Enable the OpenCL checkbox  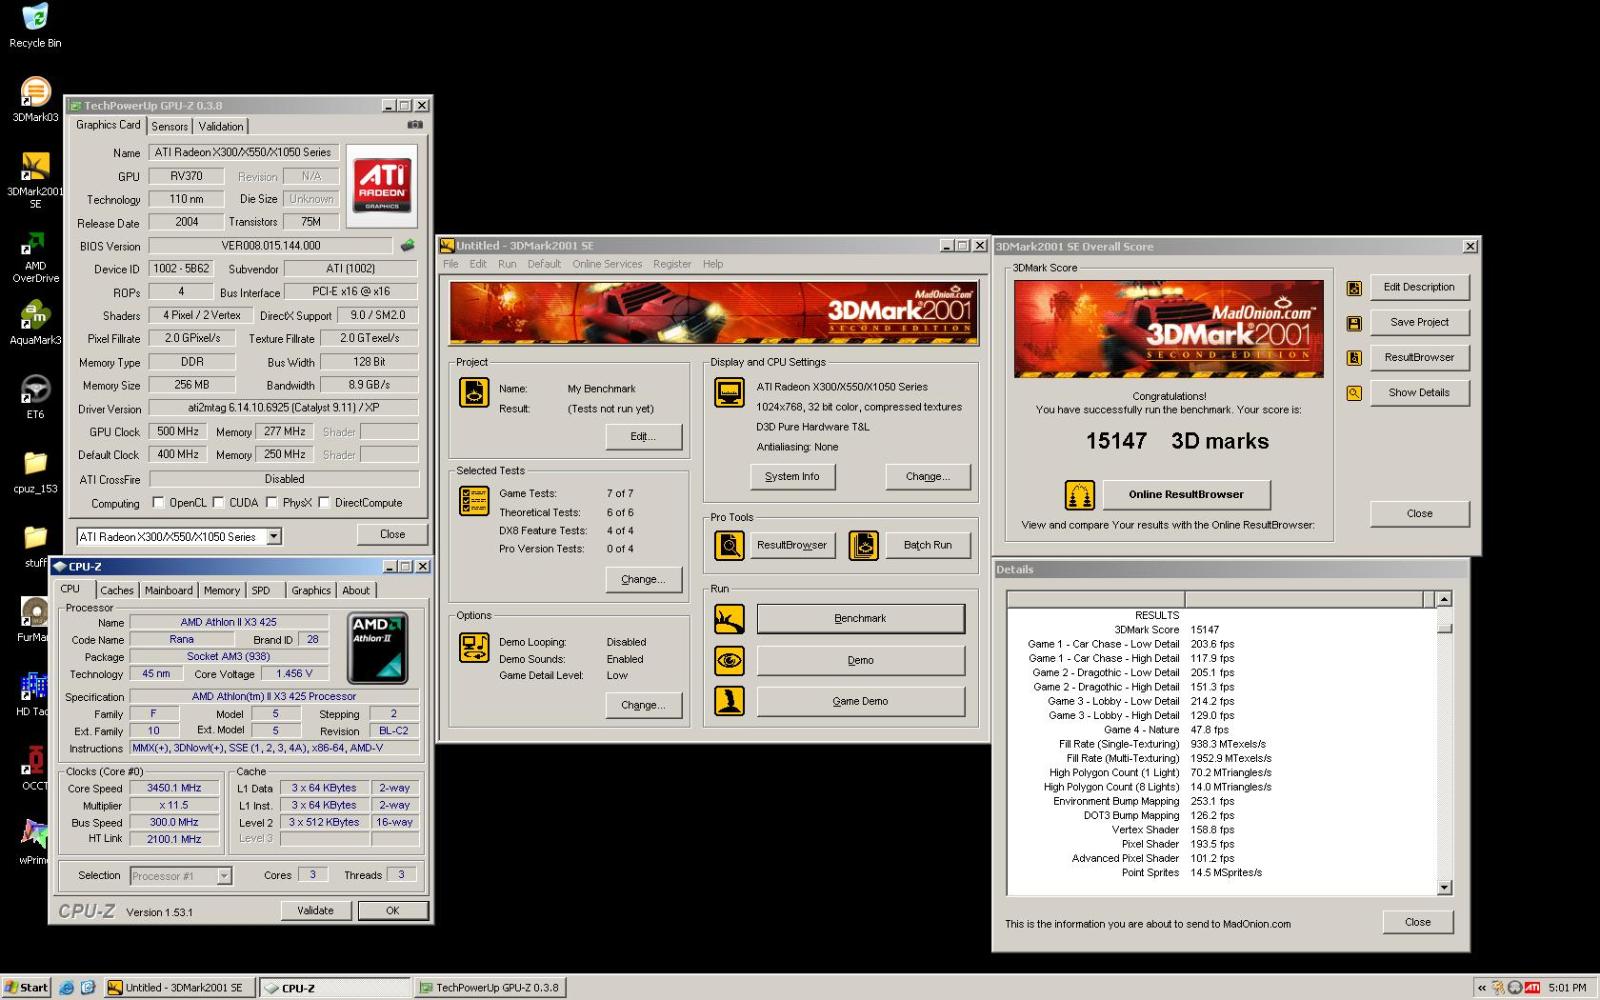point(158,502)
